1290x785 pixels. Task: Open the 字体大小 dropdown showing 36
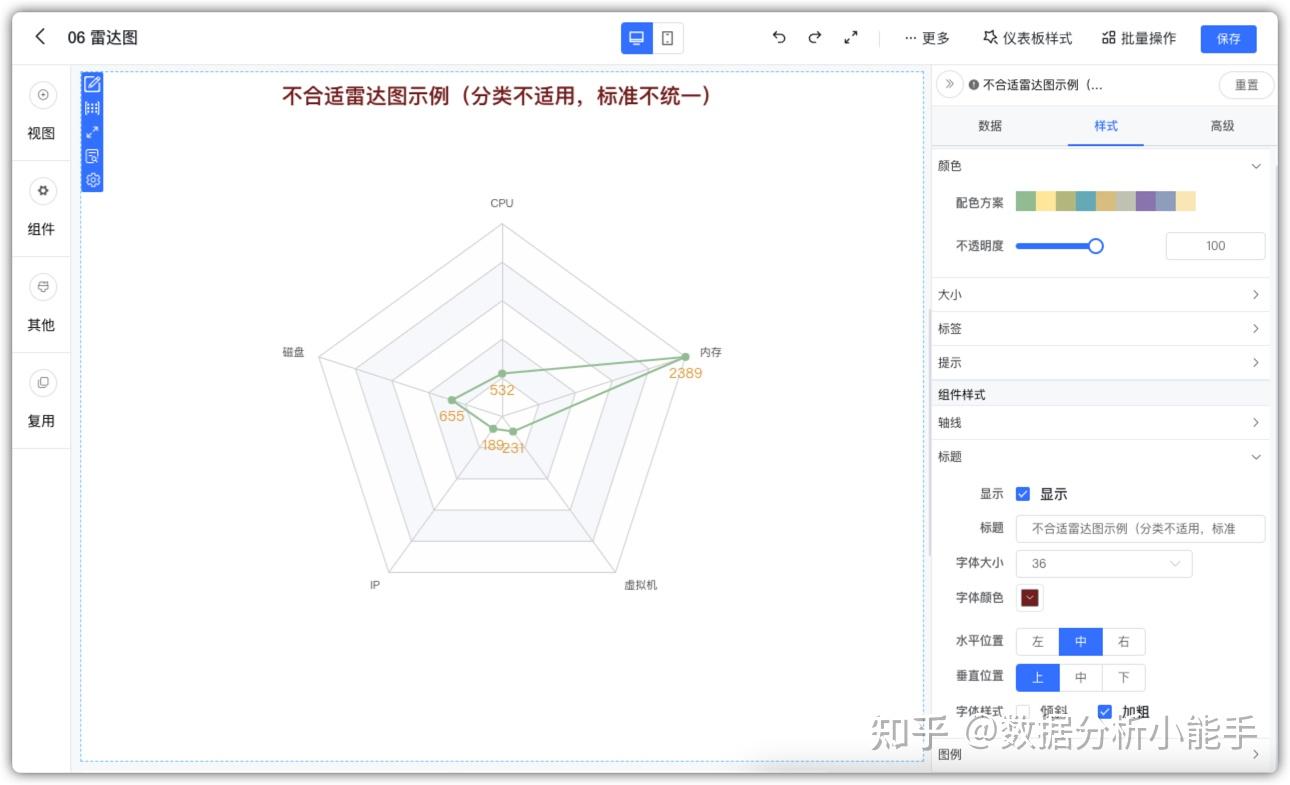coord(1104,564)
